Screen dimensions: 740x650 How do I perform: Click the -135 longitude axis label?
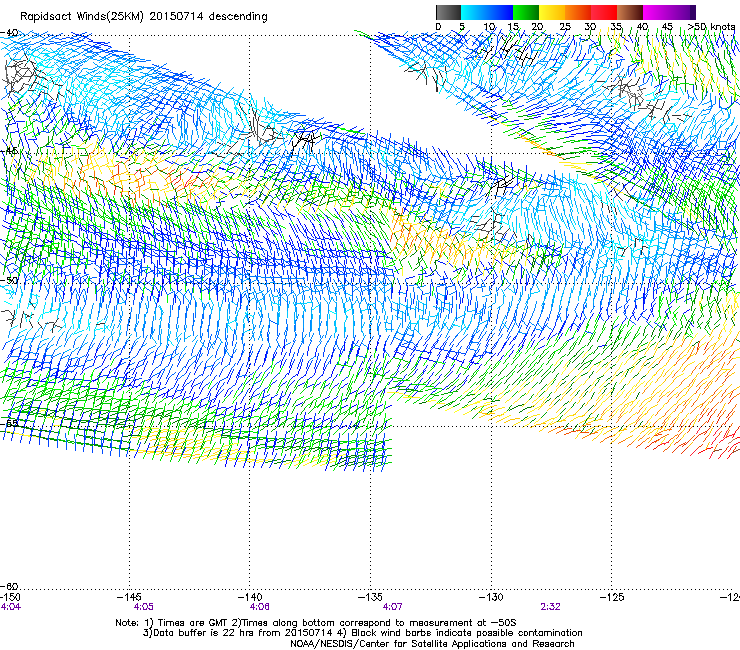pos(370,597)
